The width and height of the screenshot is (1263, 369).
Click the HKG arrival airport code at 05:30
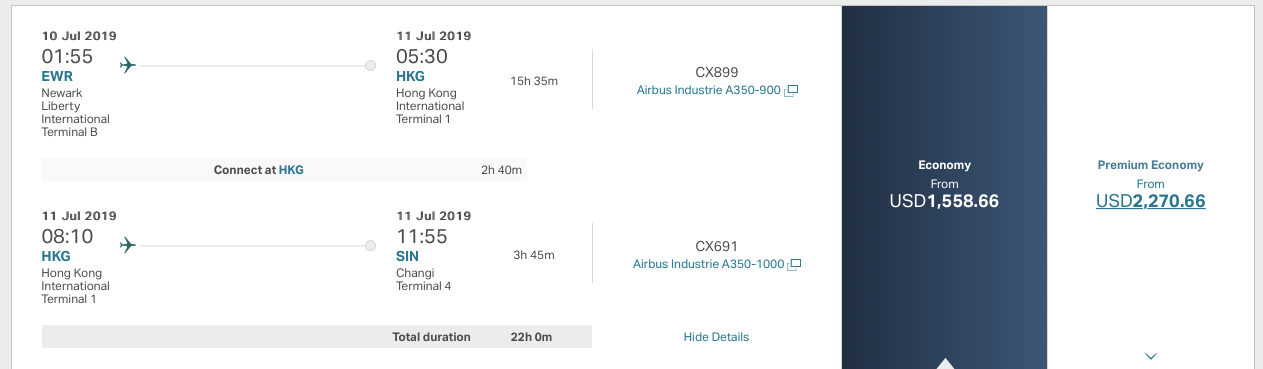coord(411,76)
